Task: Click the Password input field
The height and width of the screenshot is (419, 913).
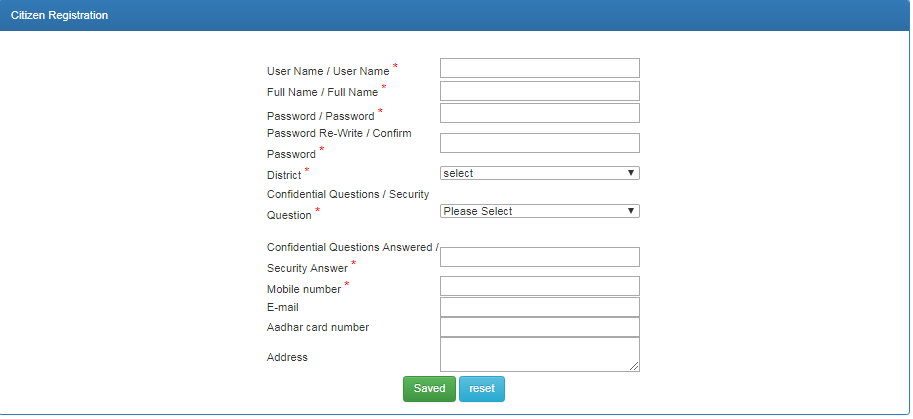Action: 539,113
